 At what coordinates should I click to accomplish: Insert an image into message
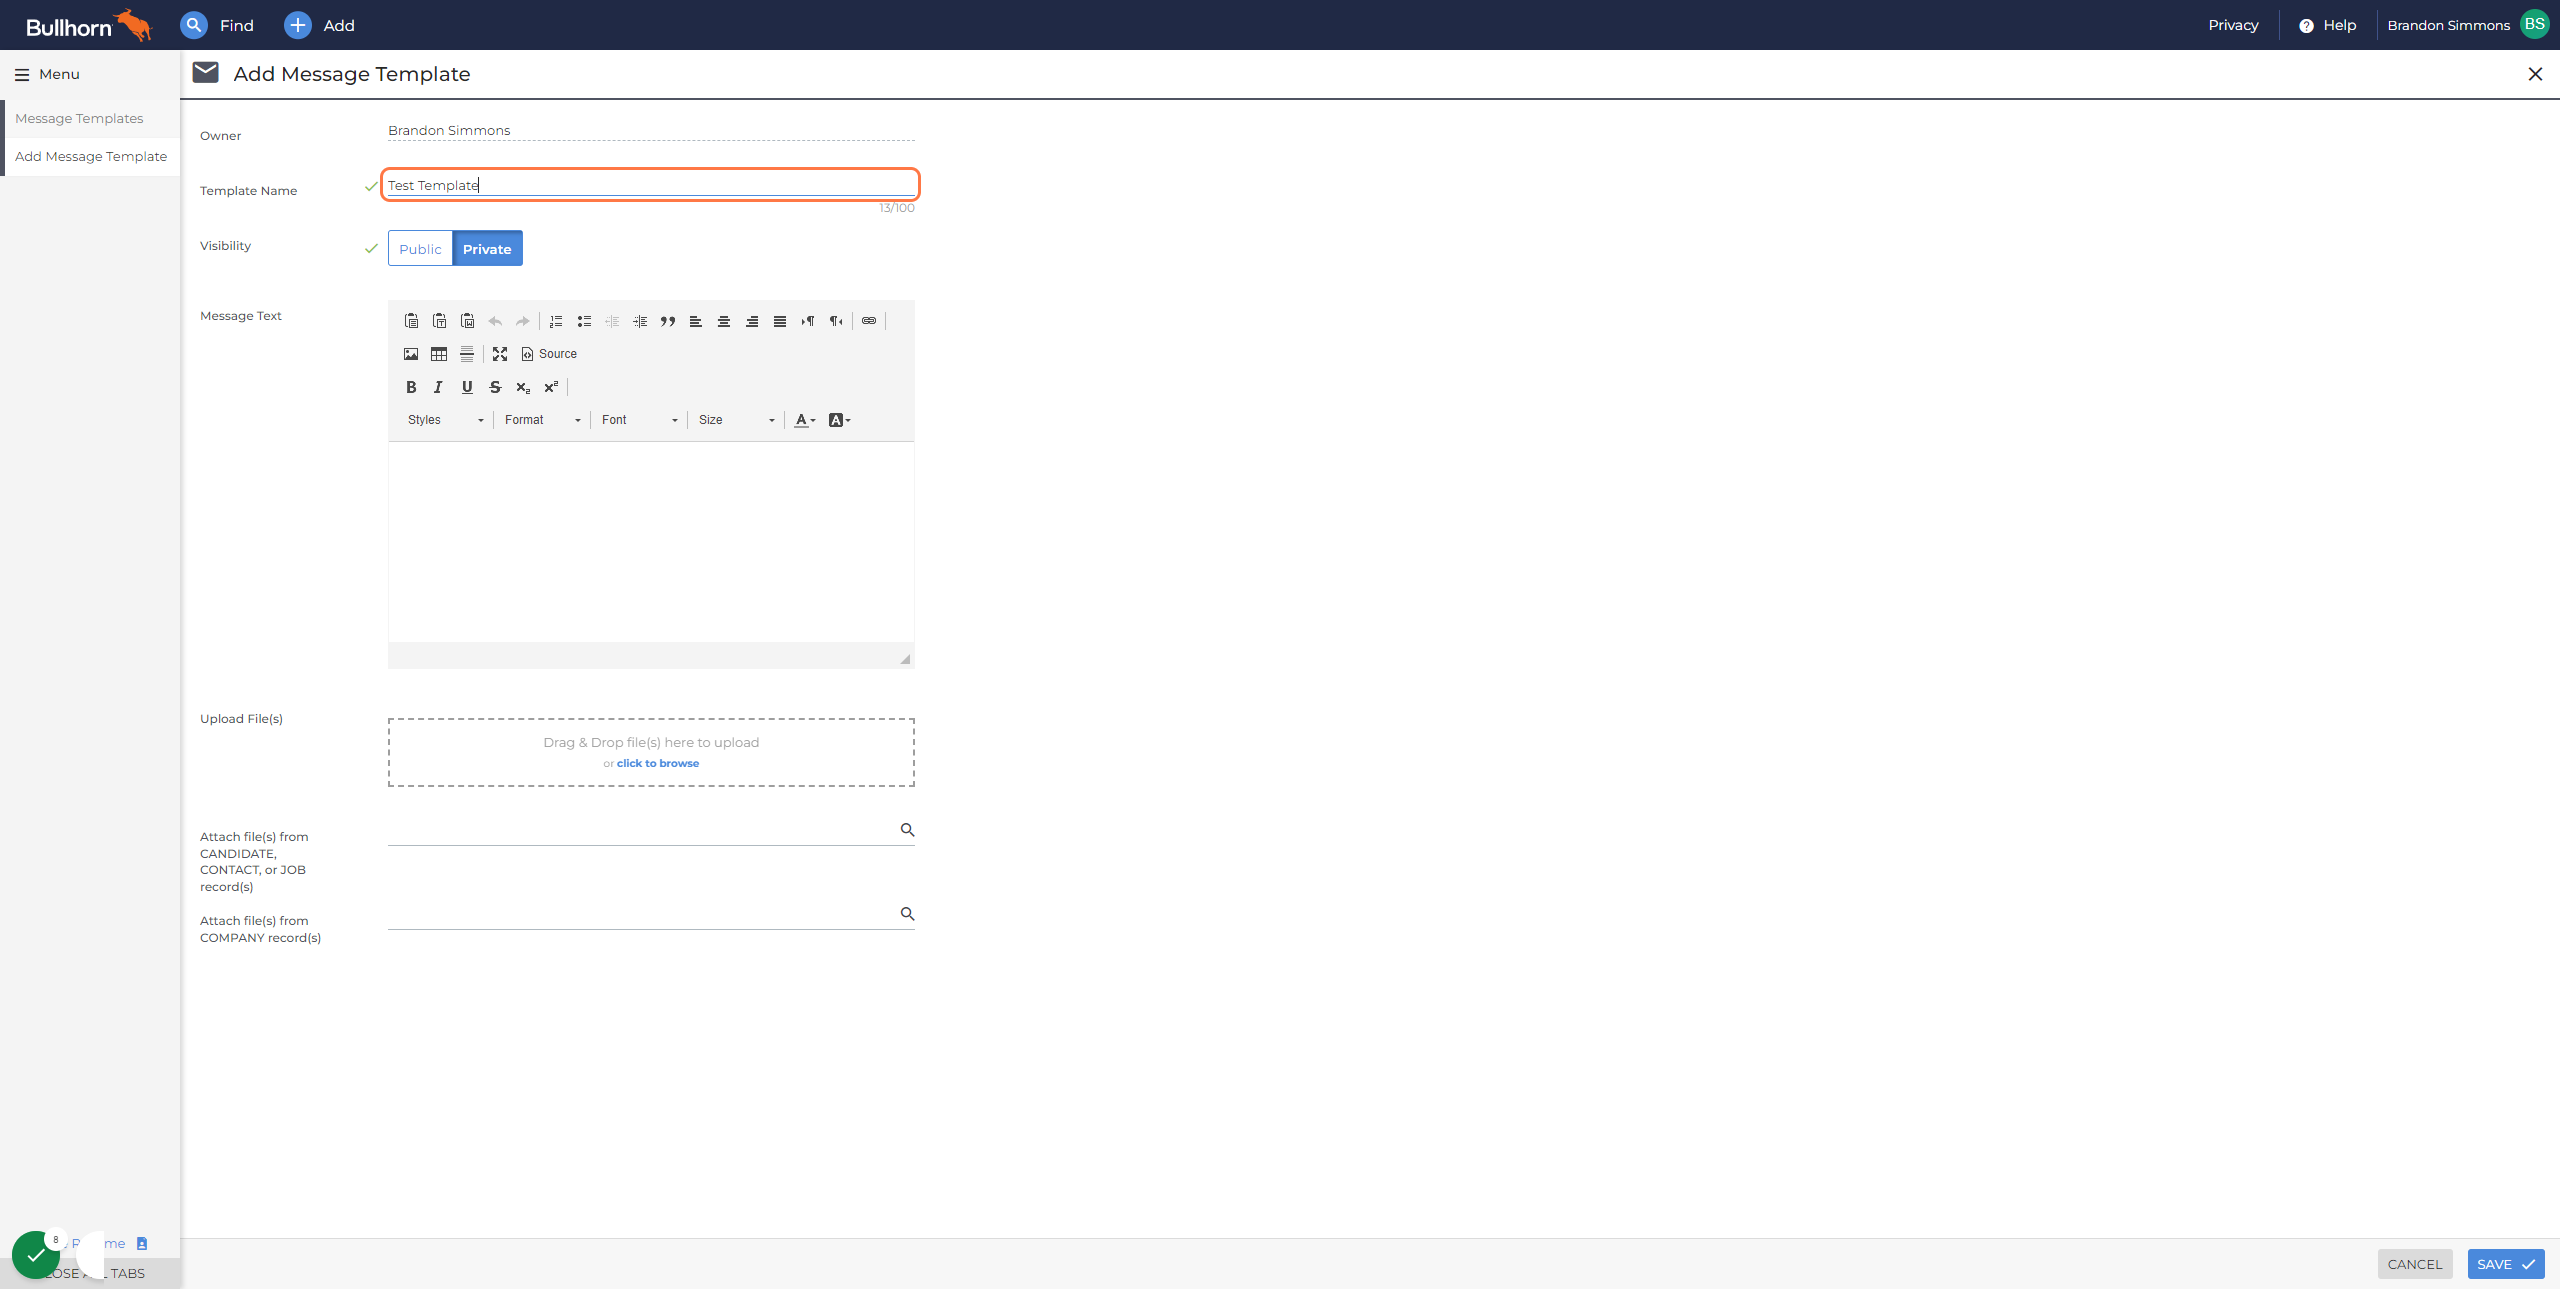411,354
